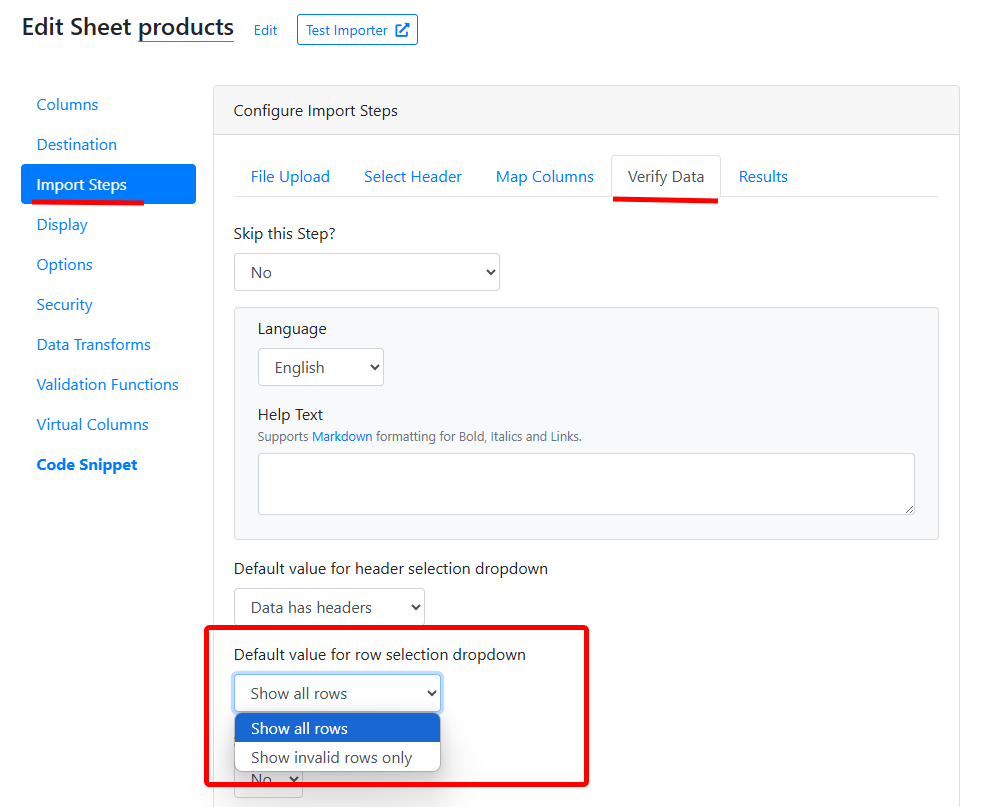Screen dimensions: 983x807
Task: Toggle the row selection dropdown showing Show all rows
Action: point(338,694)
